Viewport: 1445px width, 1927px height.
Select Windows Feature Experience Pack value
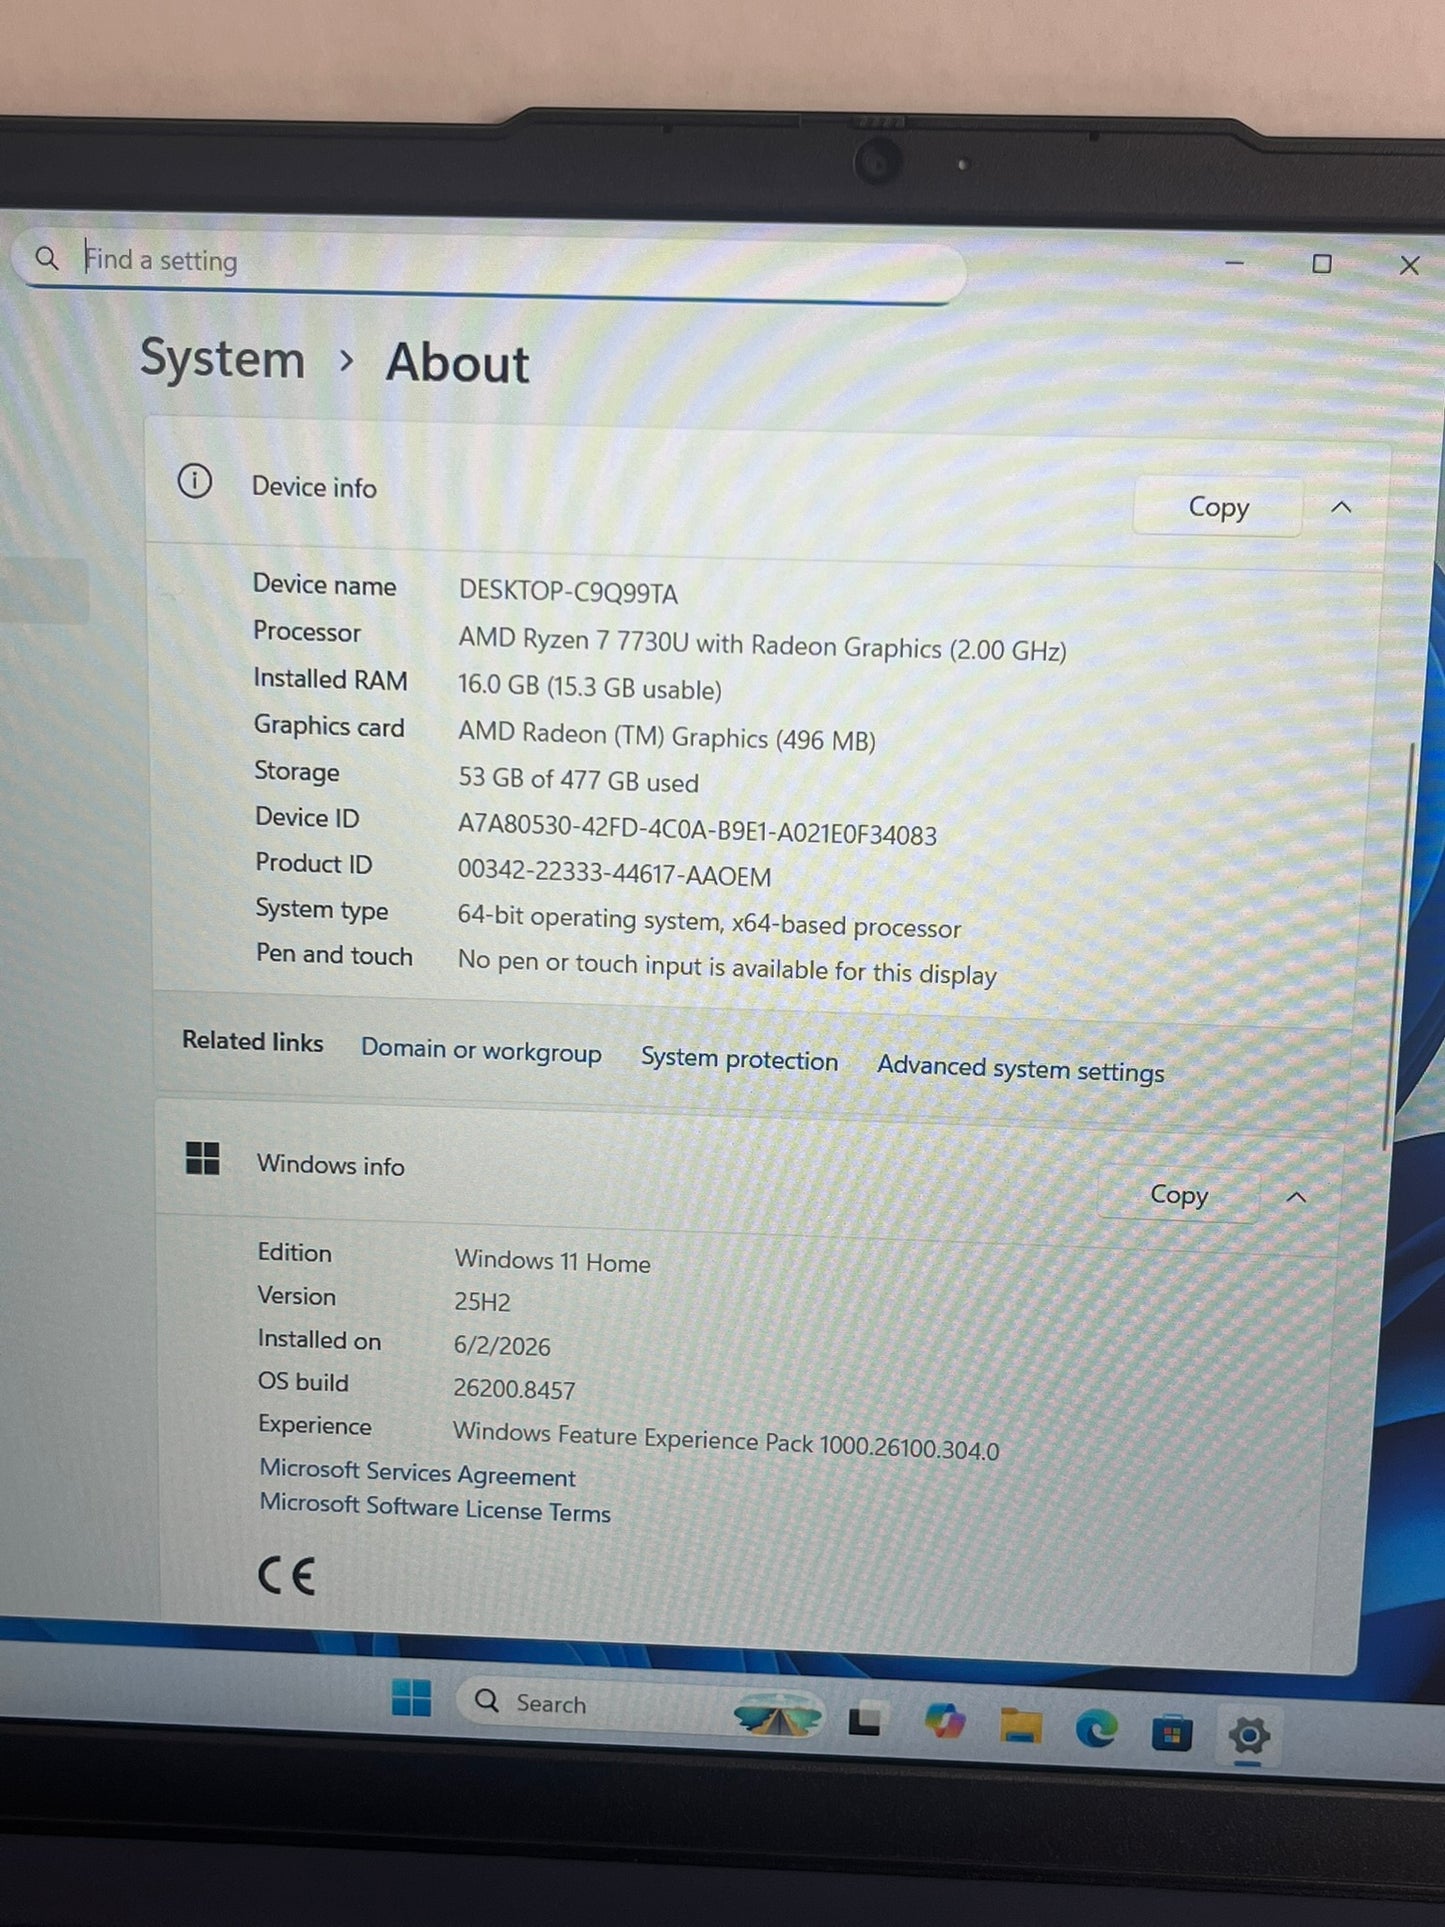(726, 1441)
